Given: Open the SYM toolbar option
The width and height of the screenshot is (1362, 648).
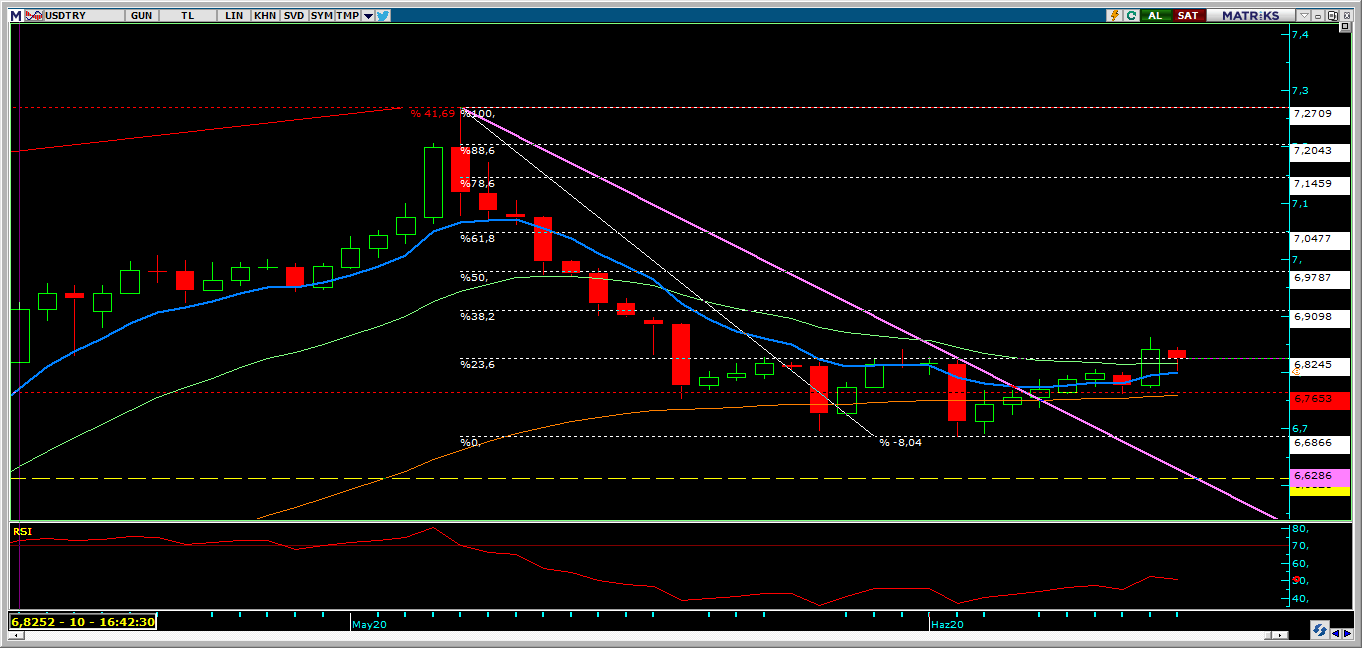Looking at the screenshot, I should tap(321, 16).
